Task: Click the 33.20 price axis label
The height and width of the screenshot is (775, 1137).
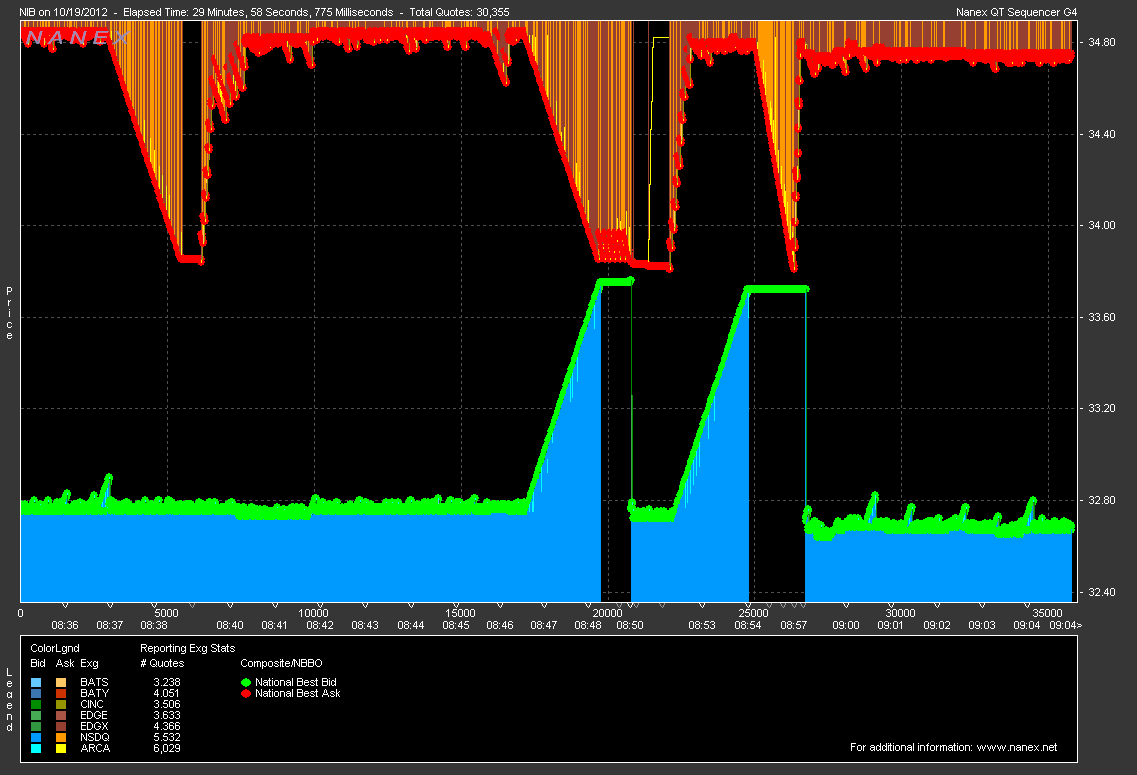Action: click(1102, 408)
